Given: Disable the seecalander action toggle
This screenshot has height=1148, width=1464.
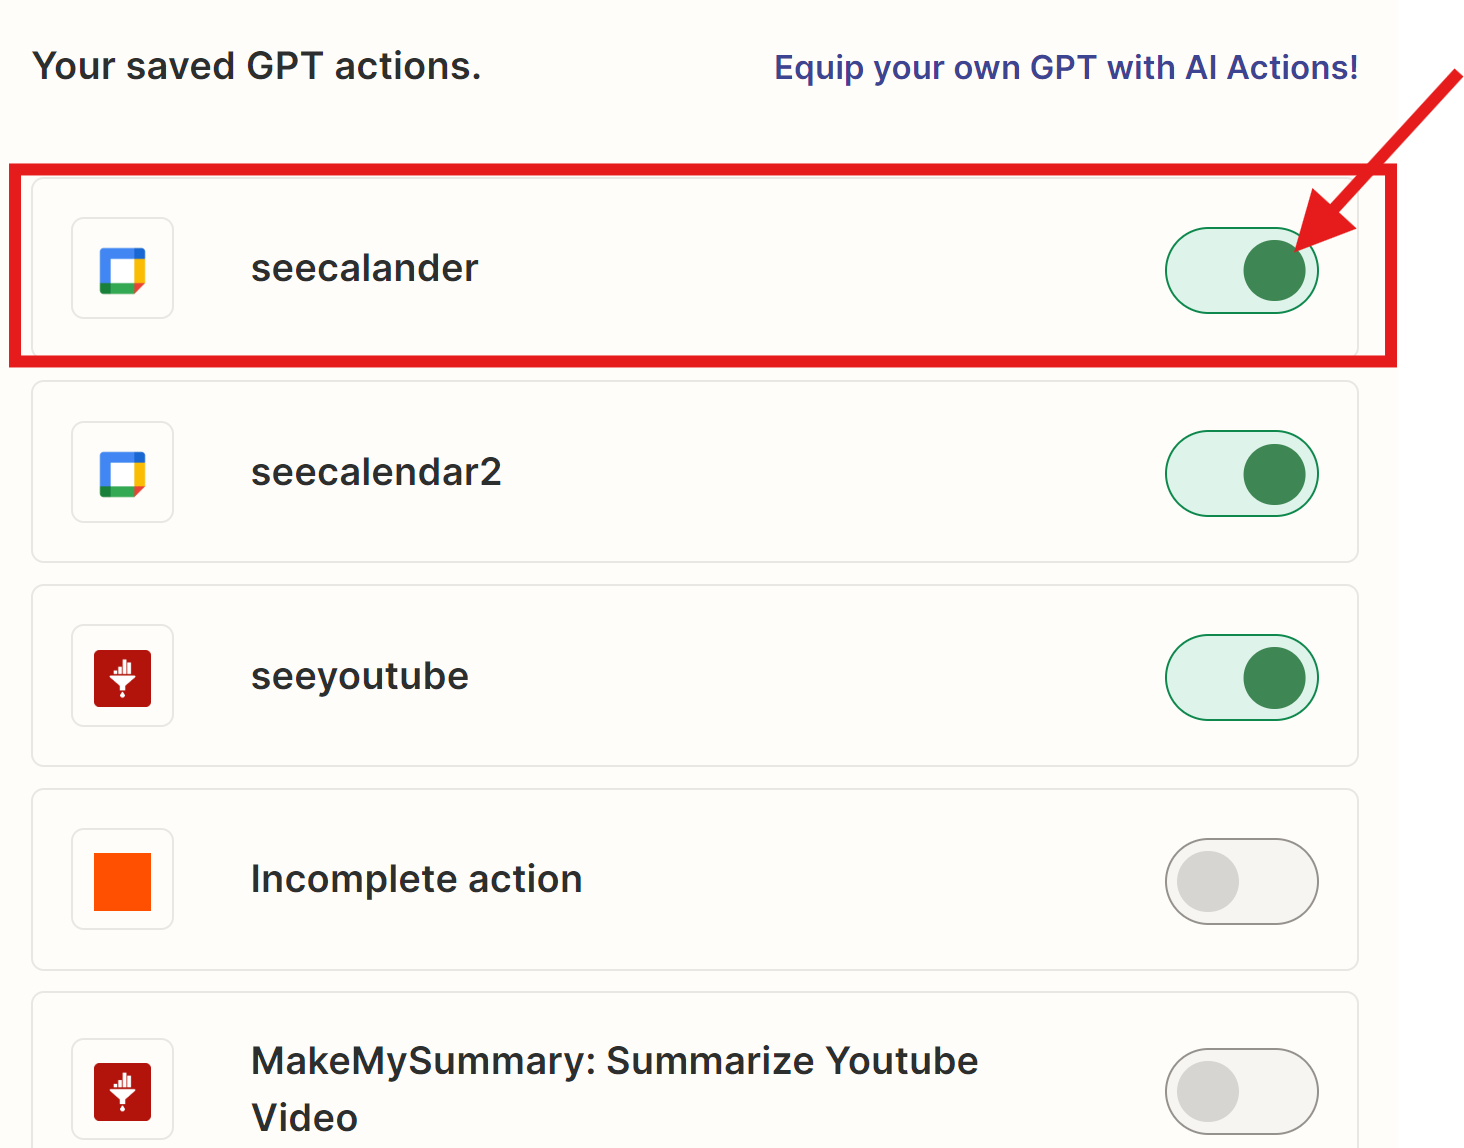Looking at the screenshot, I should [x=1241, y=271].
